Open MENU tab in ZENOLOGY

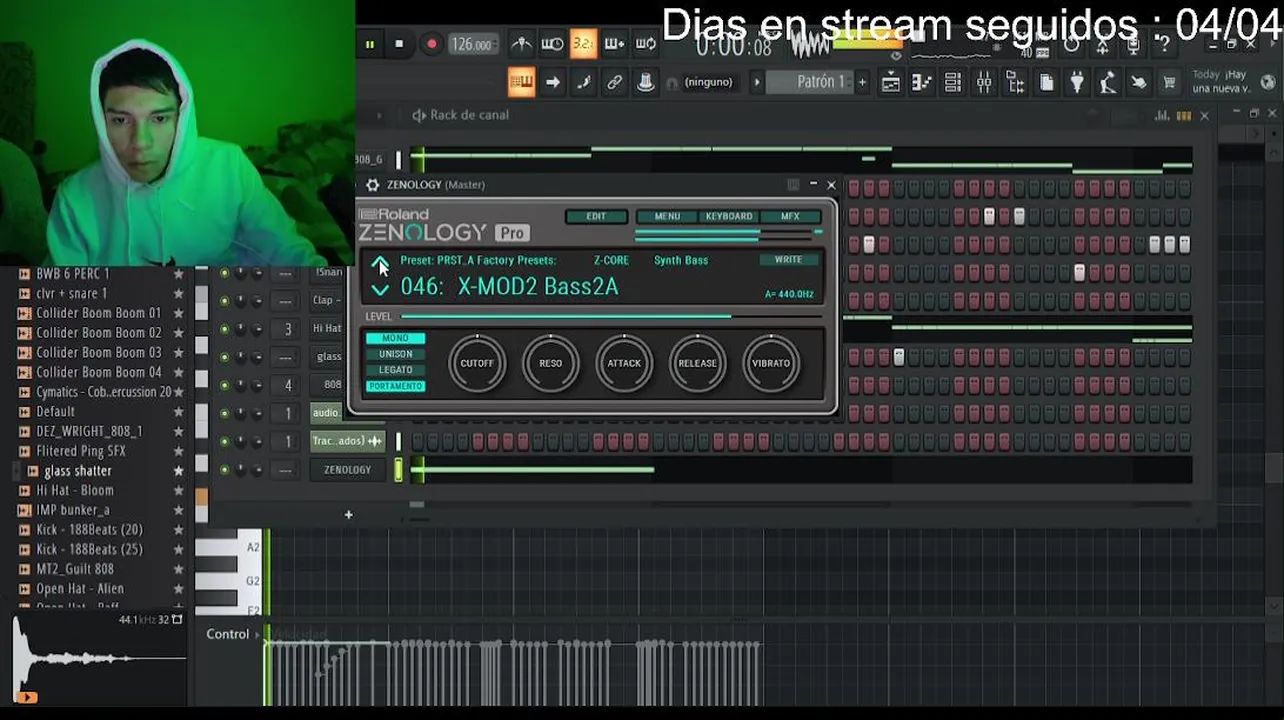click(x=667, y=216)
